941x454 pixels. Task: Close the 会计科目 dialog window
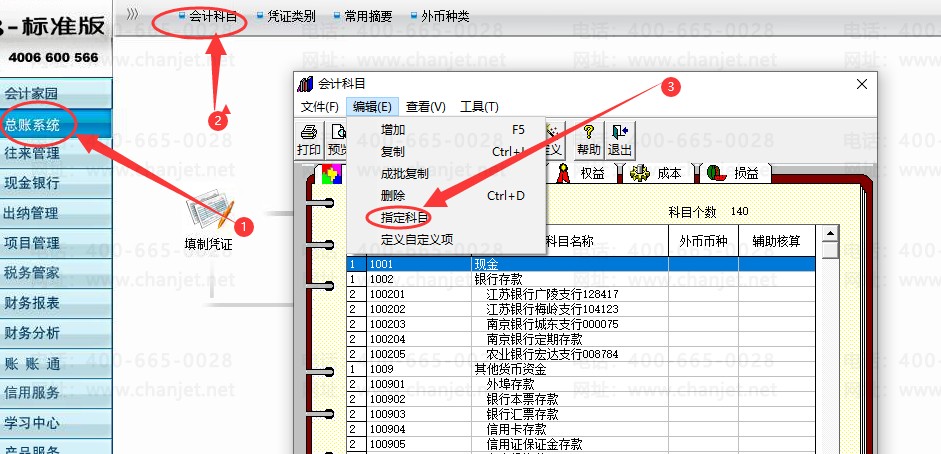[x=862, y=84]
